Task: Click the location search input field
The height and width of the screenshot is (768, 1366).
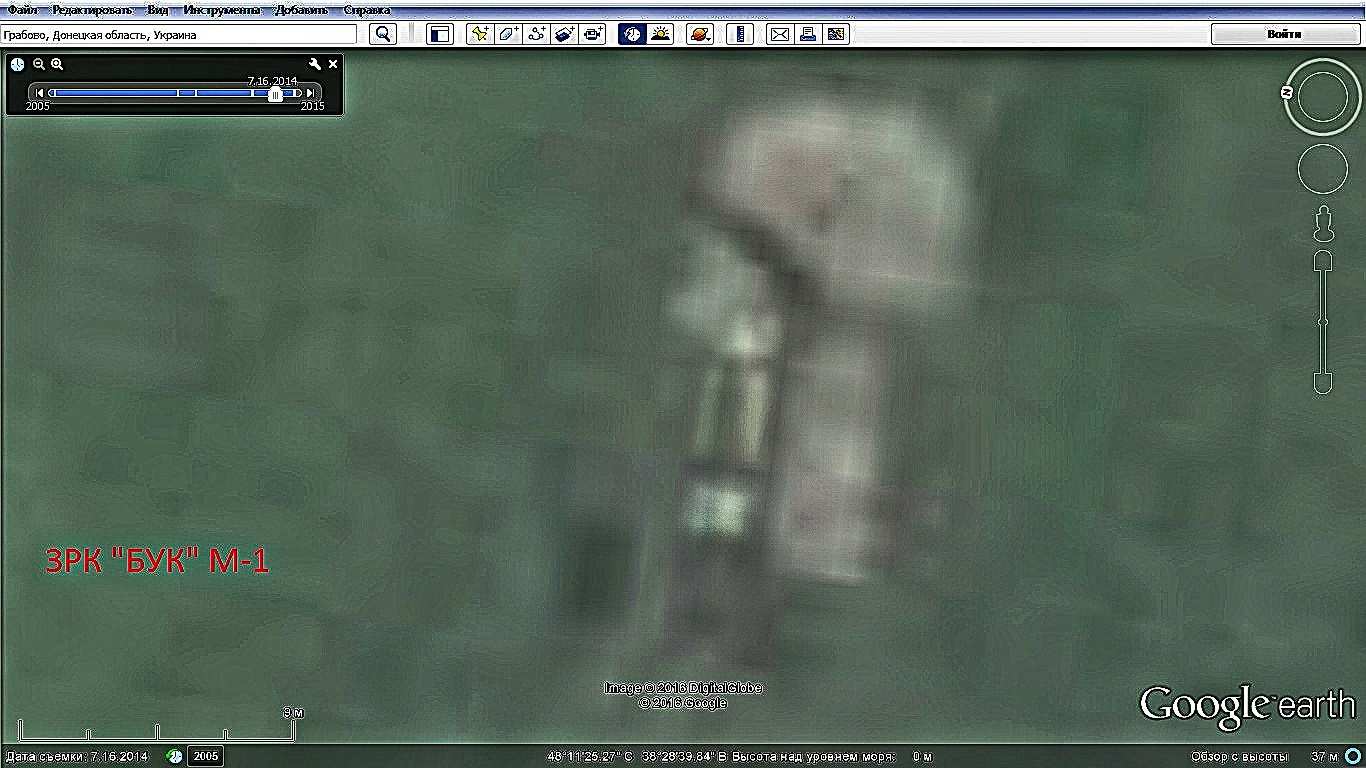Action: tap(180, 35)
